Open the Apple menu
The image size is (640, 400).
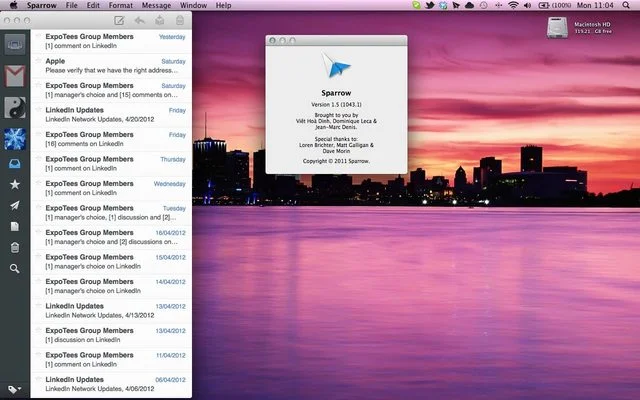click(13, 5)
